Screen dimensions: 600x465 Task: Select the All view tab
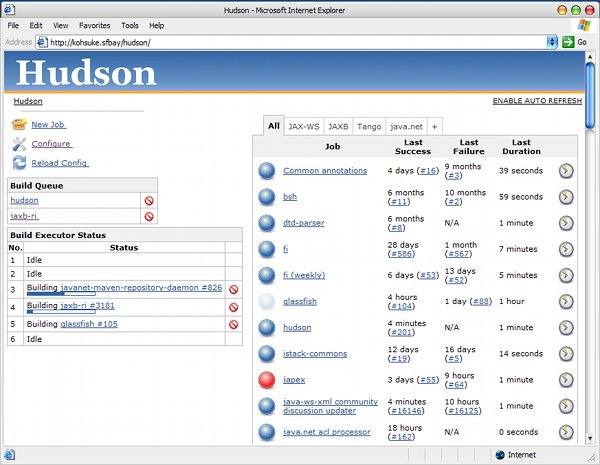[x=274, y=126]
